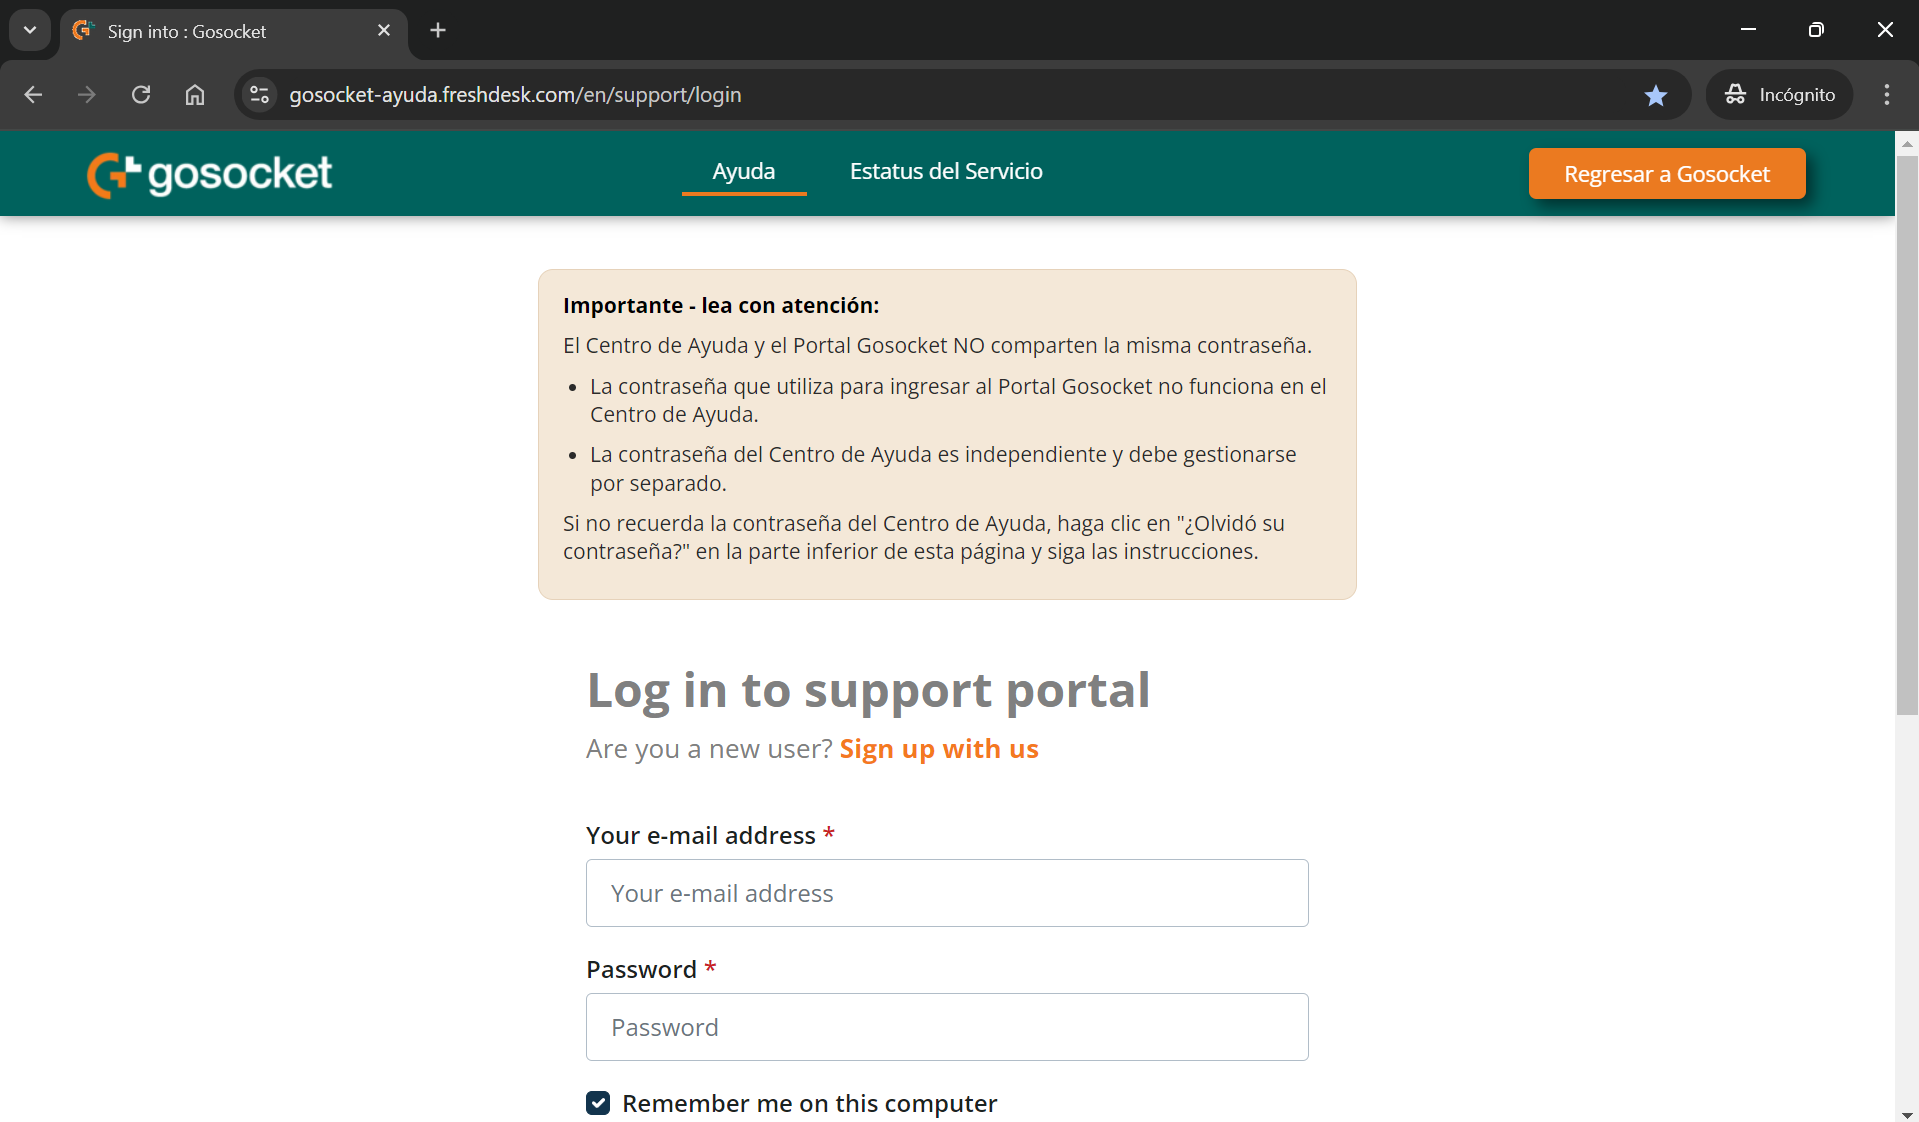
Task: Click the address bar URL
Action: pyautogui.click(x=515, y=95)
